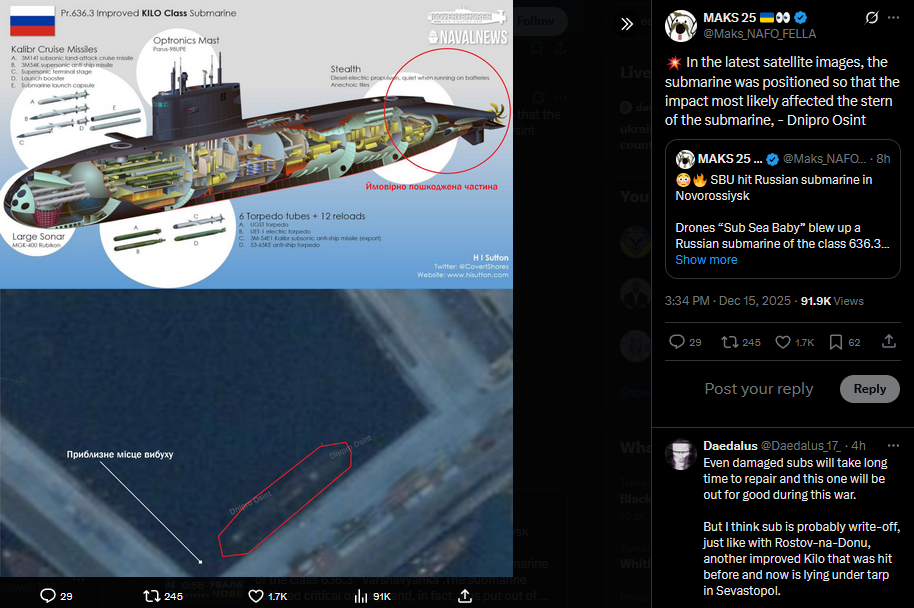Like via heart icon under image
This screenshot has height=608, width=914.
pos(256,596)
